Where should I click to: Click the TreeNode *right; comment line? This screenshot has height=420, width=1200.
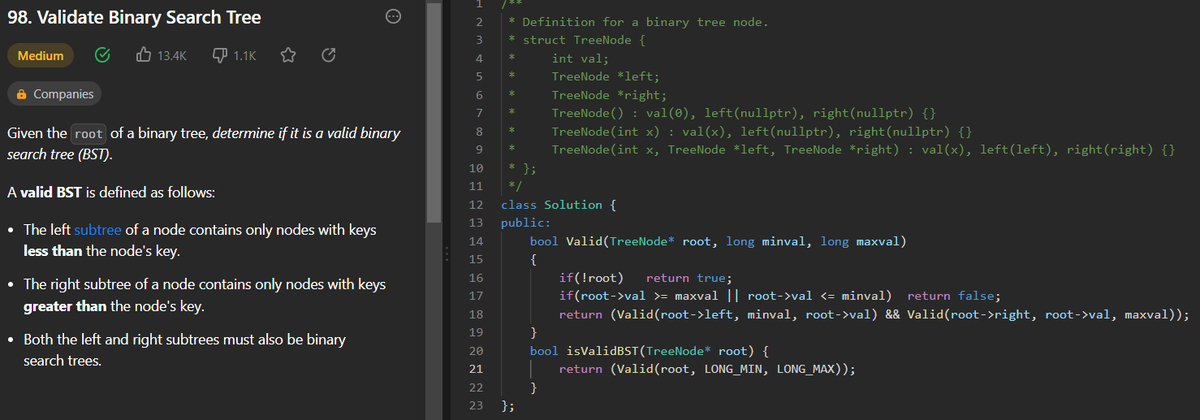[x=609, y=95]
